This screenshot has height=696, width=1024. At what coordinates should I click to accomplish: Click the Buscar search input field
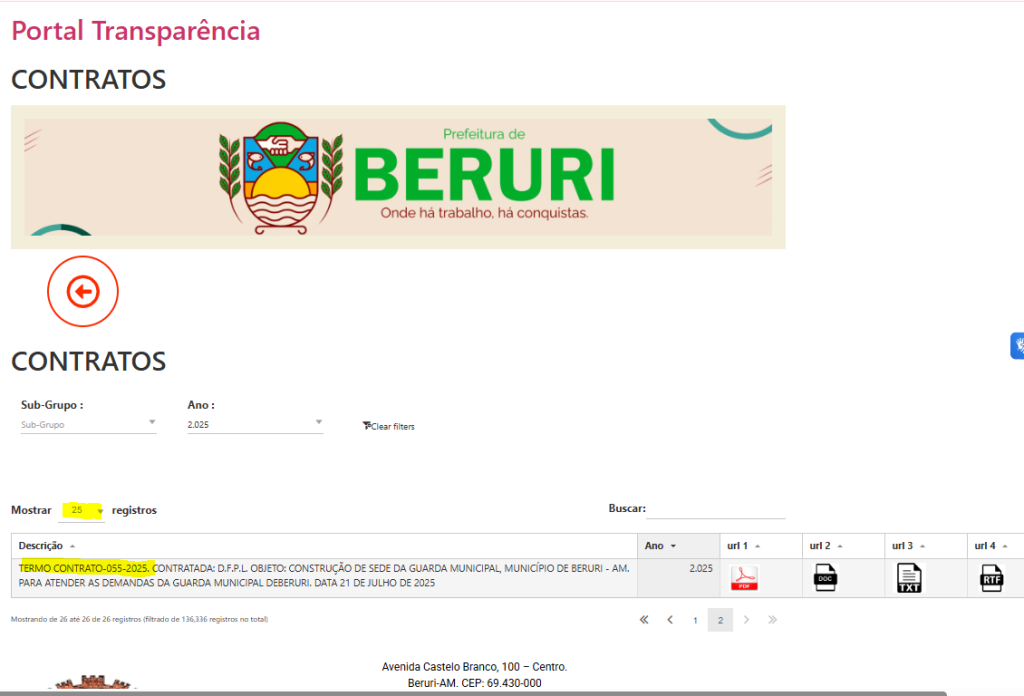(x=716, y=509)
